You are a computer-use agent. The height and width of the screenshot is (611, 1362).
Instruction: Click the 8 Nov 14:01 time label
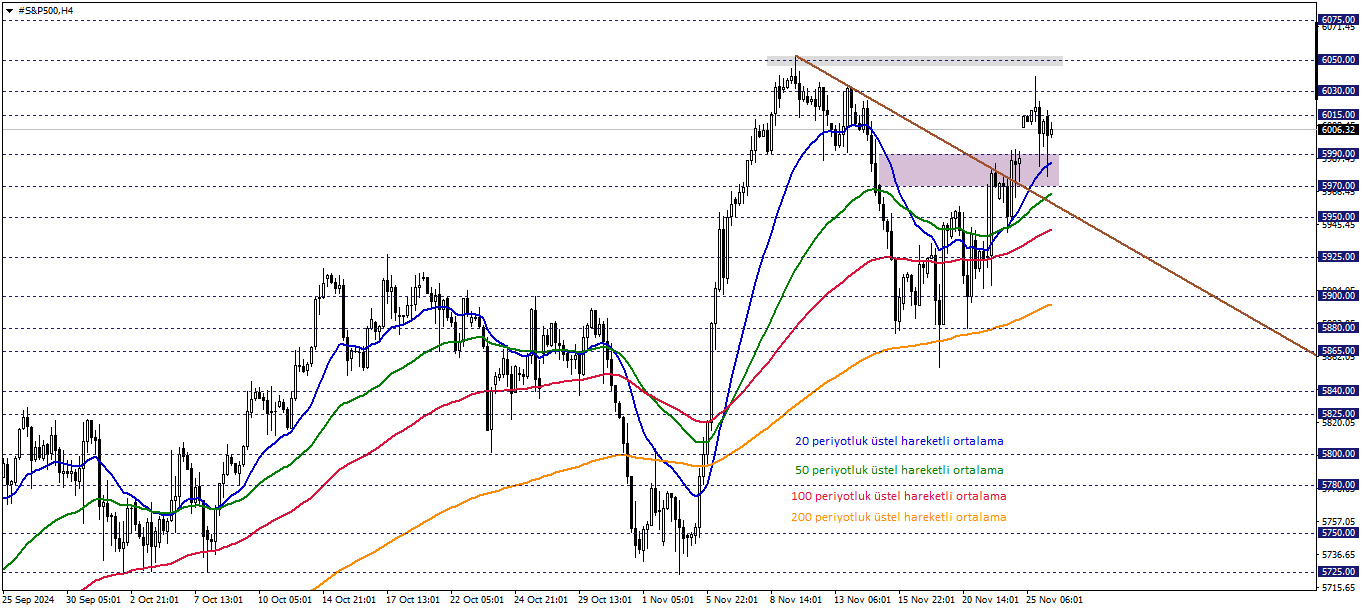(x=796, y=601)
